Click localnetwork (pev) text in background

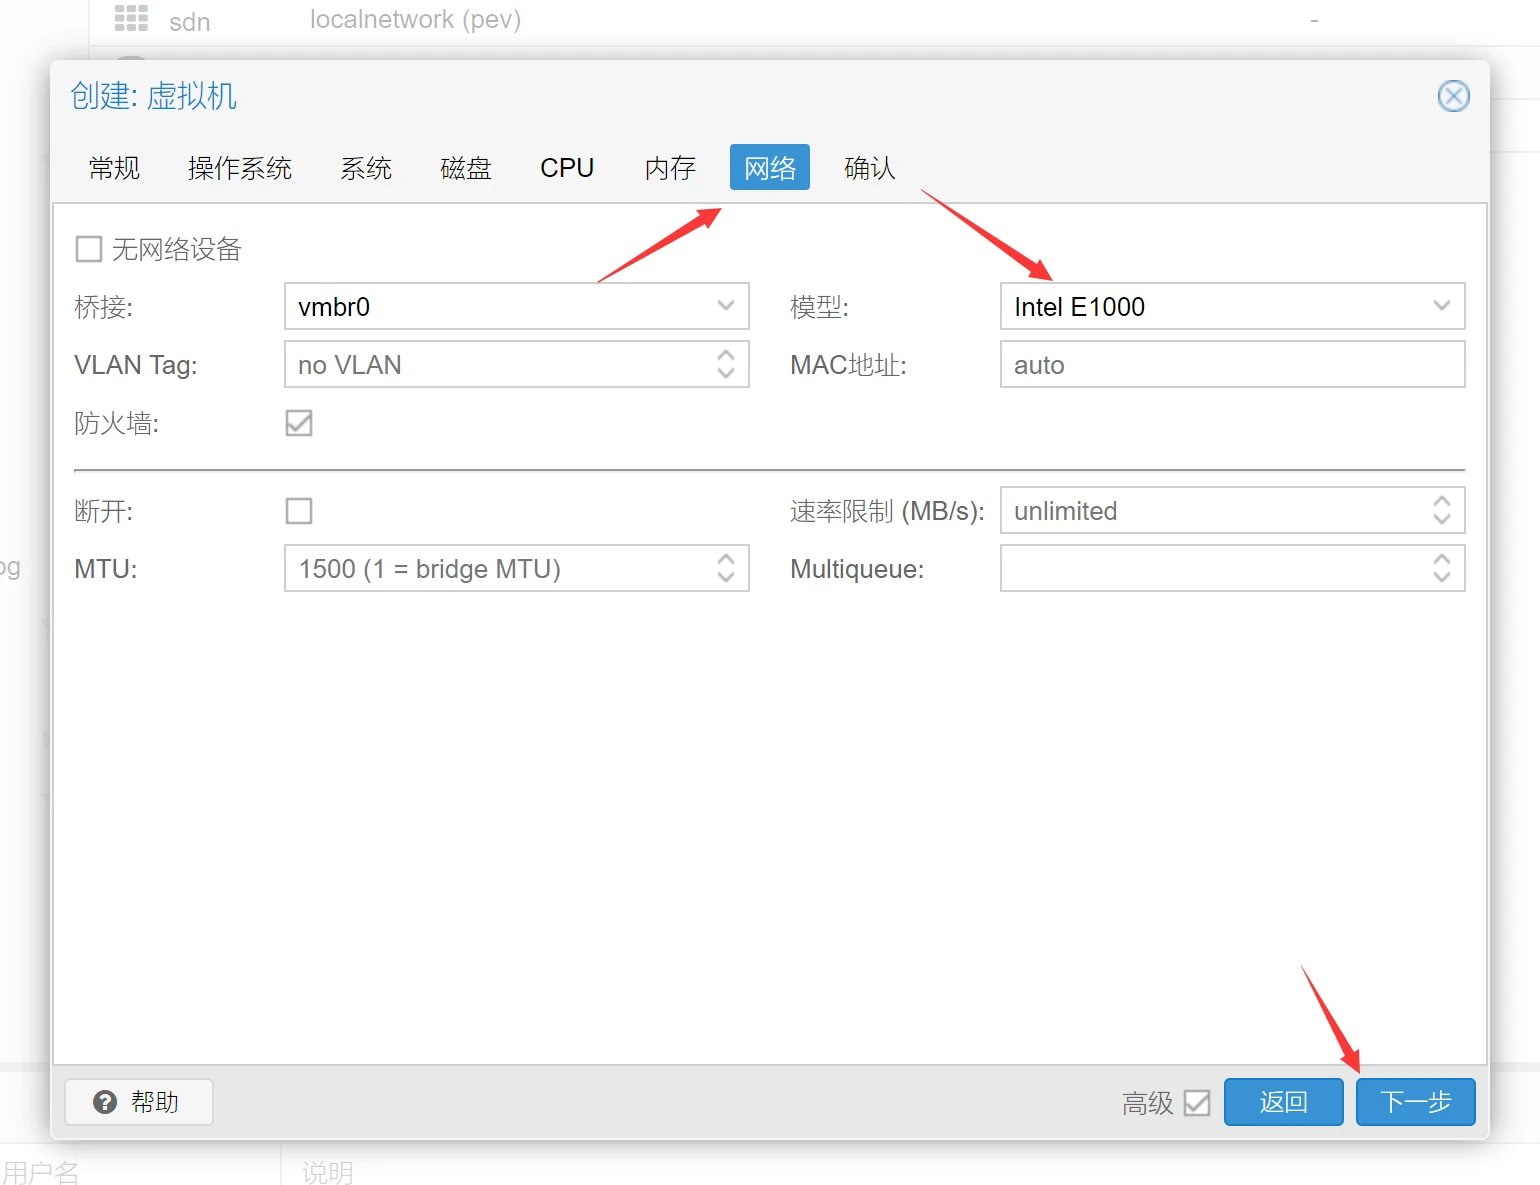(415, 20)
